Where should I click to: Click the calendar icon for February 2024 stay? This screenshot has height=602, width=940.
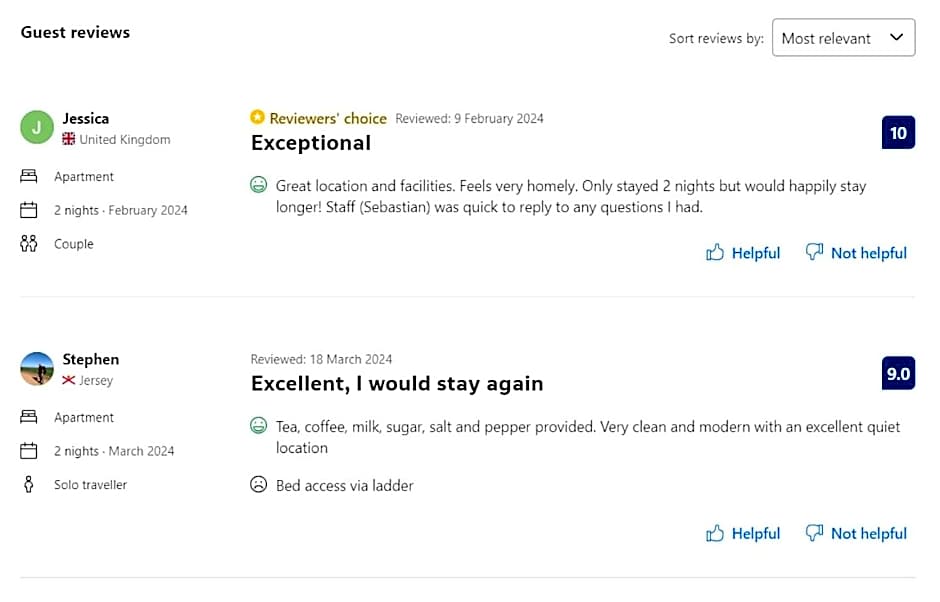29,210
